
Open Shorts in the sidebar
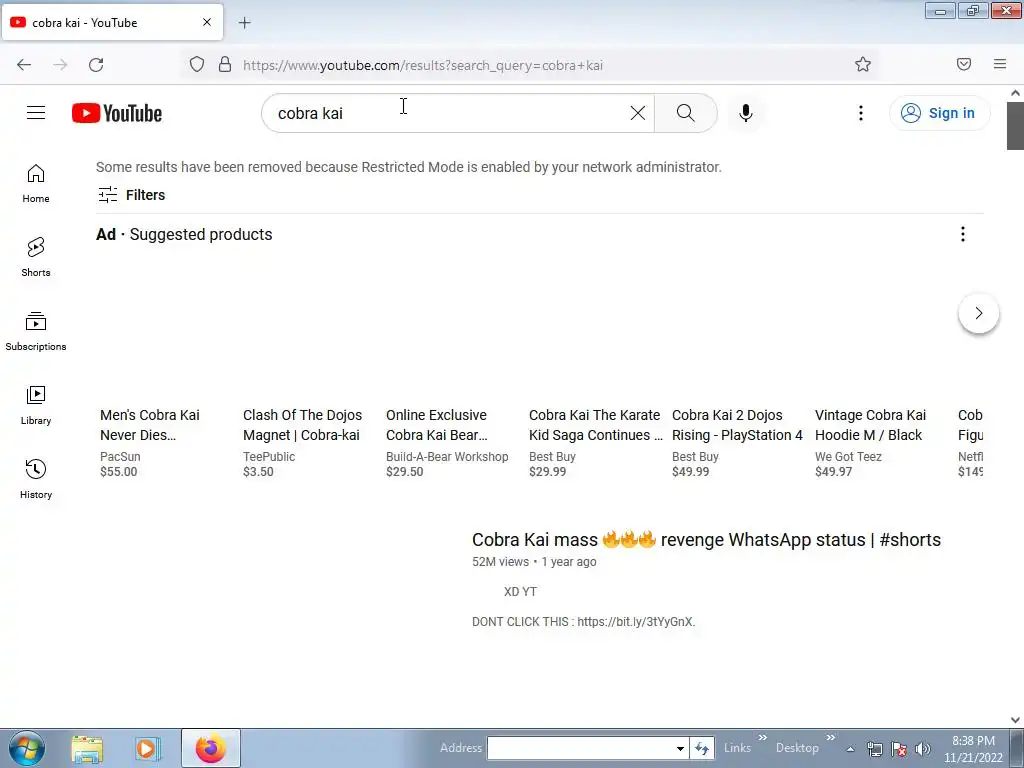[36, 257]
